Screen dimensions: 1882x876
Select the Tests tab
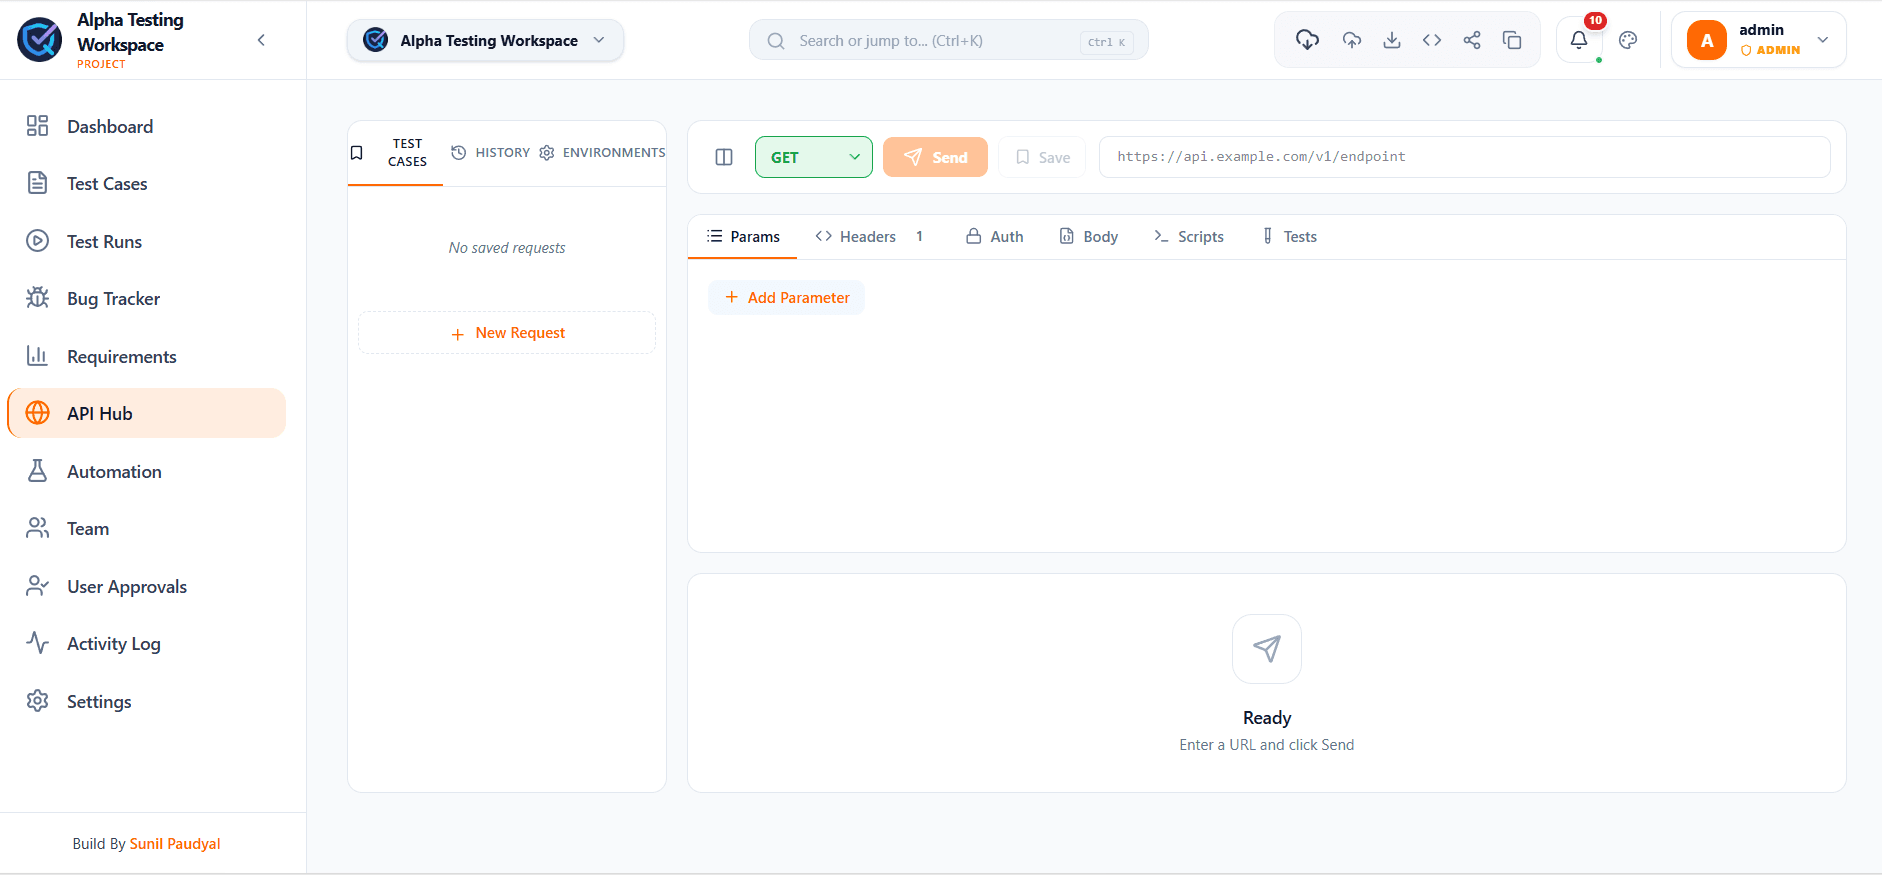pyautogui.click(x=1289, y=237)
